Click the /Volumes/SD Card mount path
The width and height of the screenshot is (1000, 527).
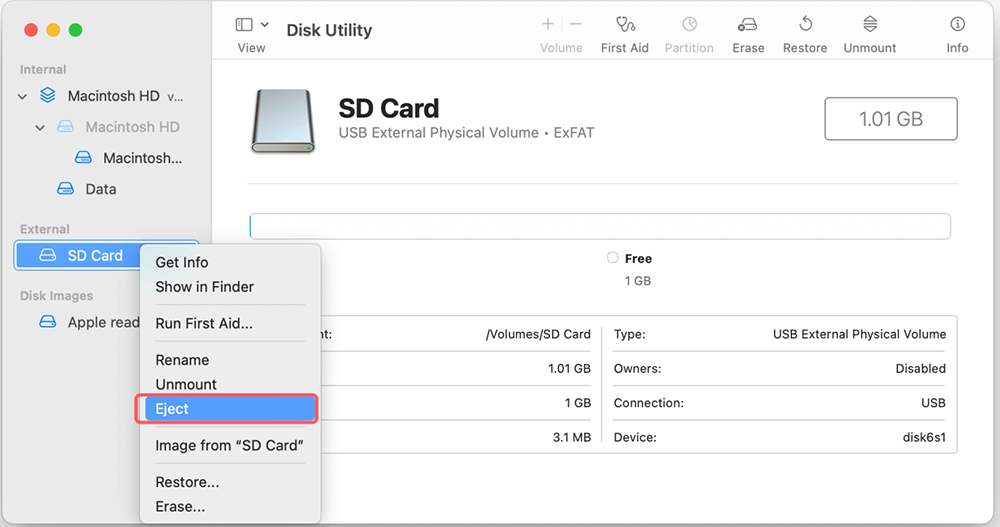tap(538, 334)
